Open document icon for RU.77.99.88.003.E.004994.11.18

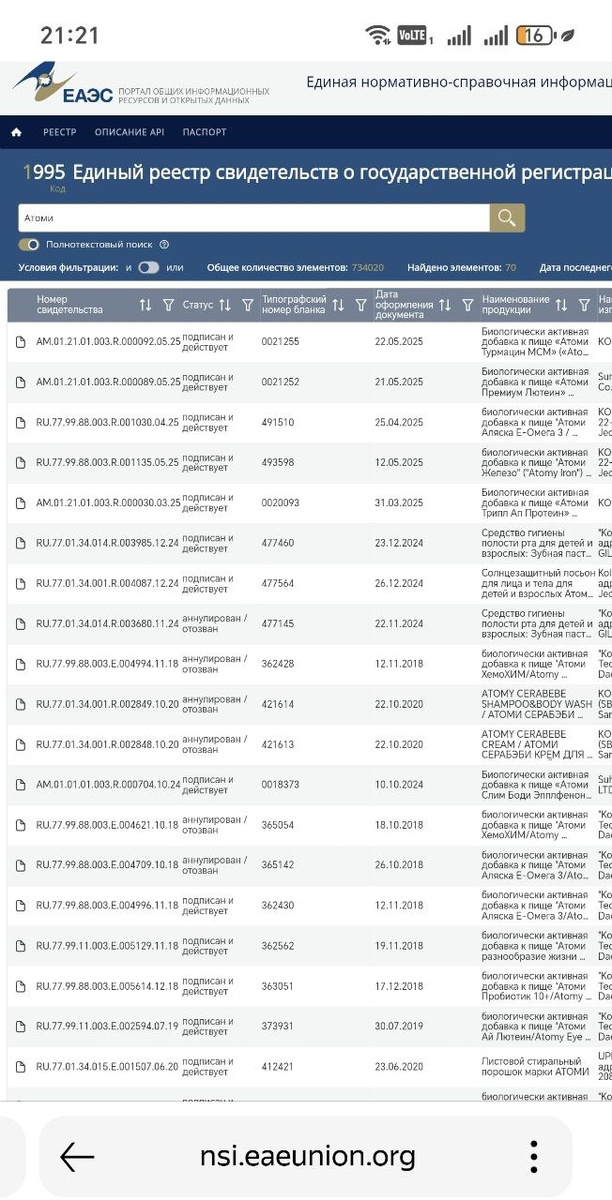point(20,664)
